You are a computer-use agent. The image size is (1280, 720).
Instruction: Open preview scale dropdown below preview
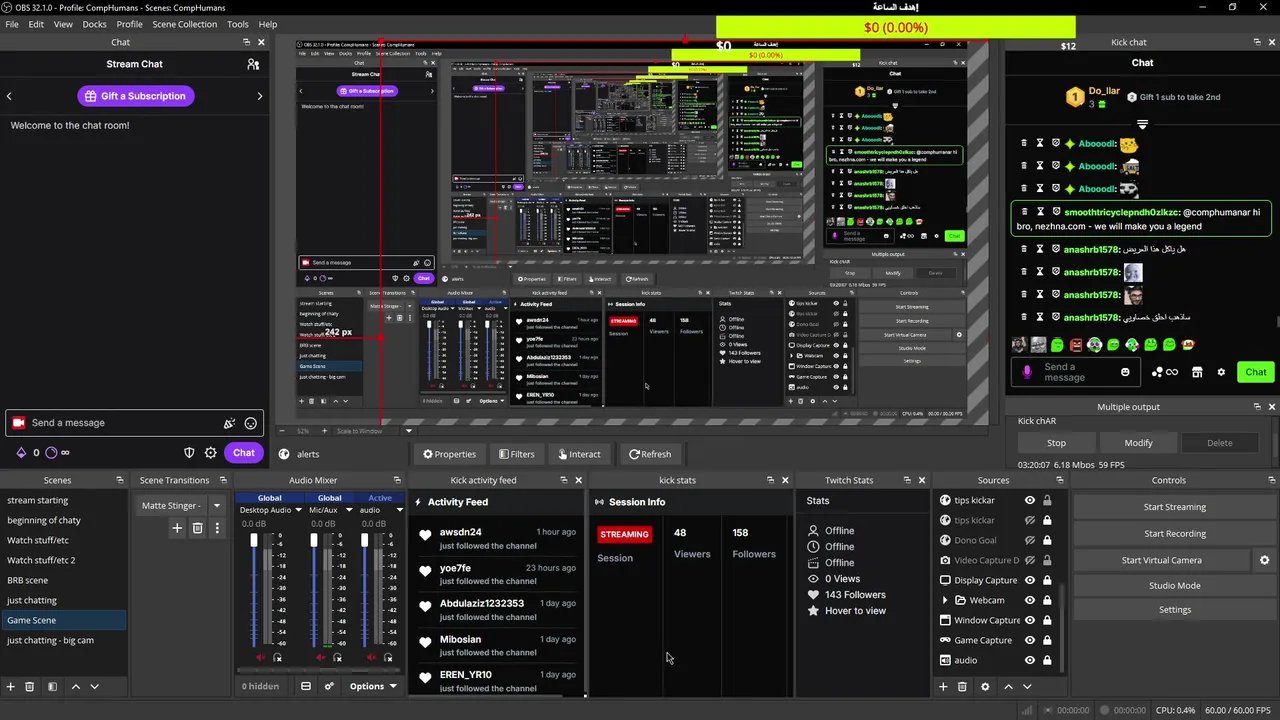pyautogui.click(x=408, y=431)
